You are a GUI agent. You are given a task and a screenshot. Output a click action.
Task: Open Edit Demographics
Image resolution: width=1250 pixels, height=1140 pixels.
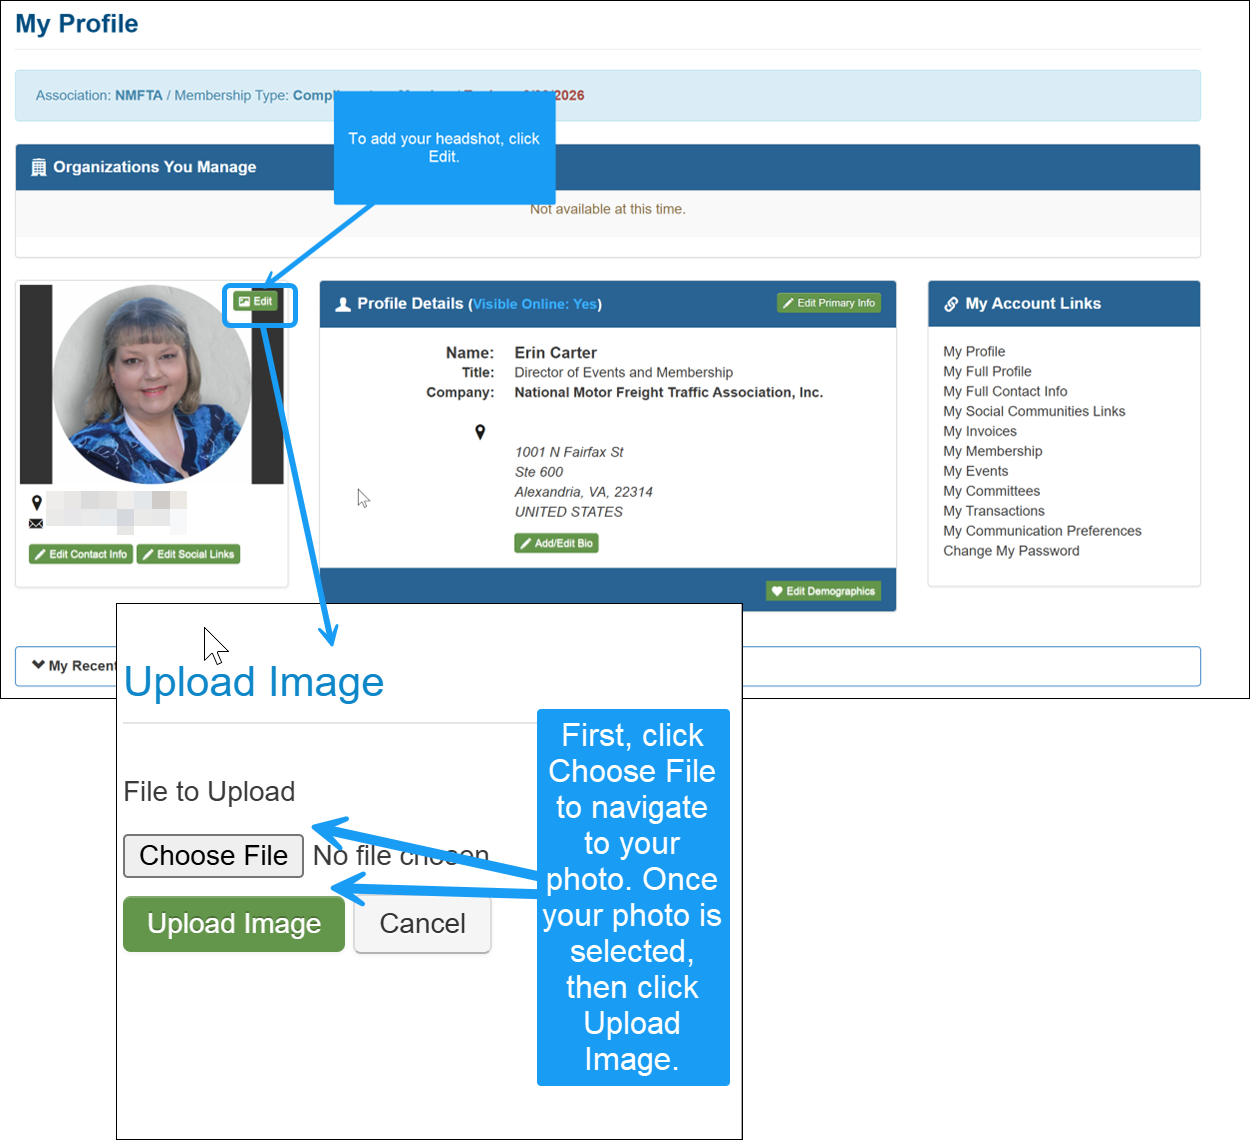point(823,591)
